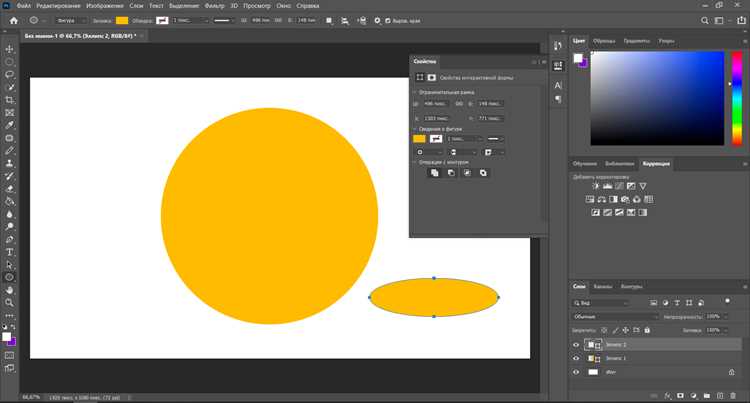Select the Clone Stamp tool
This screenshot has width=750, height=403.
[x=10, y=163]
